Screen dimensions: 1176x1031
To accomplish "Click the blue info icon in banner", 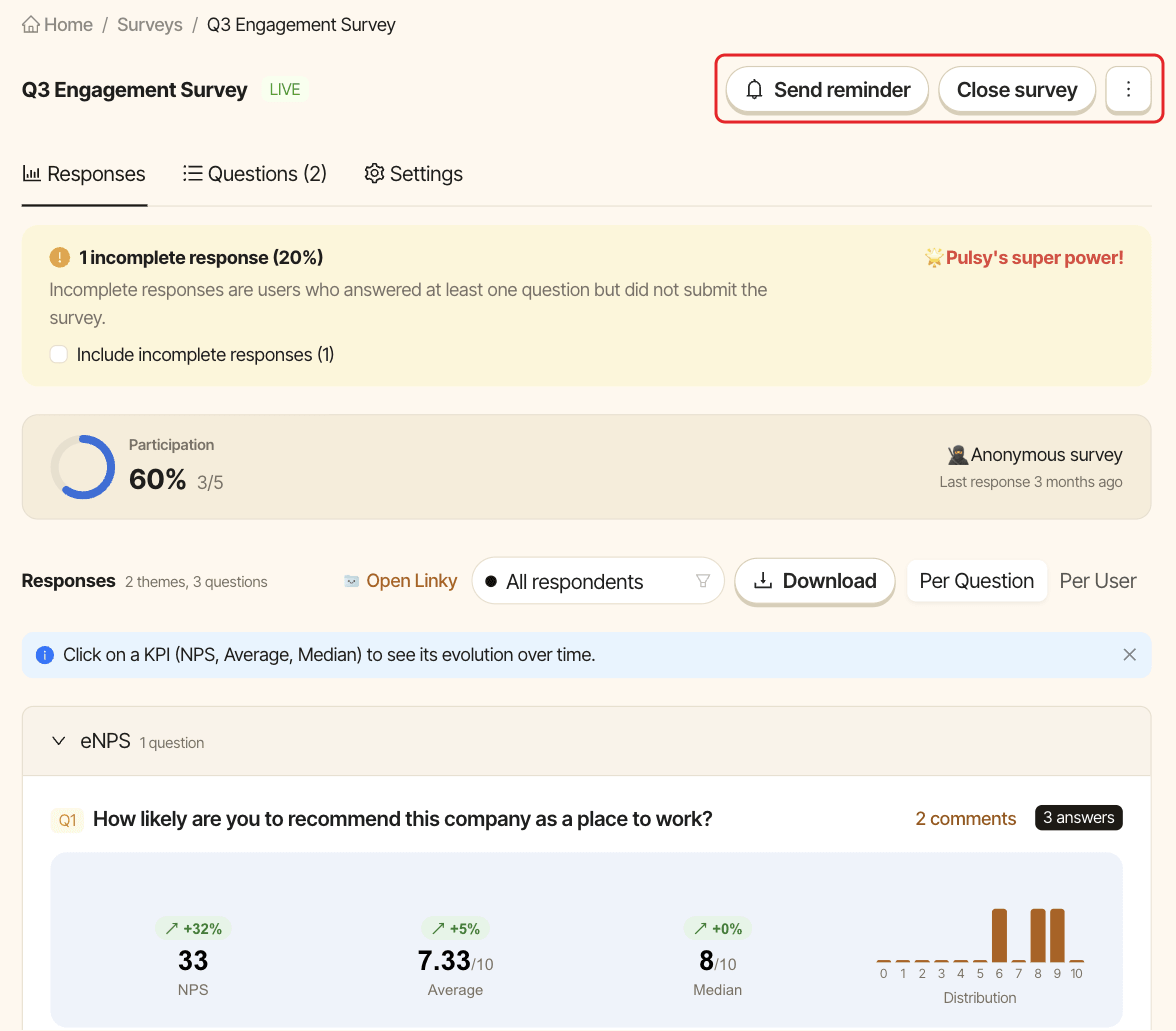I will (x=45, y=655).
